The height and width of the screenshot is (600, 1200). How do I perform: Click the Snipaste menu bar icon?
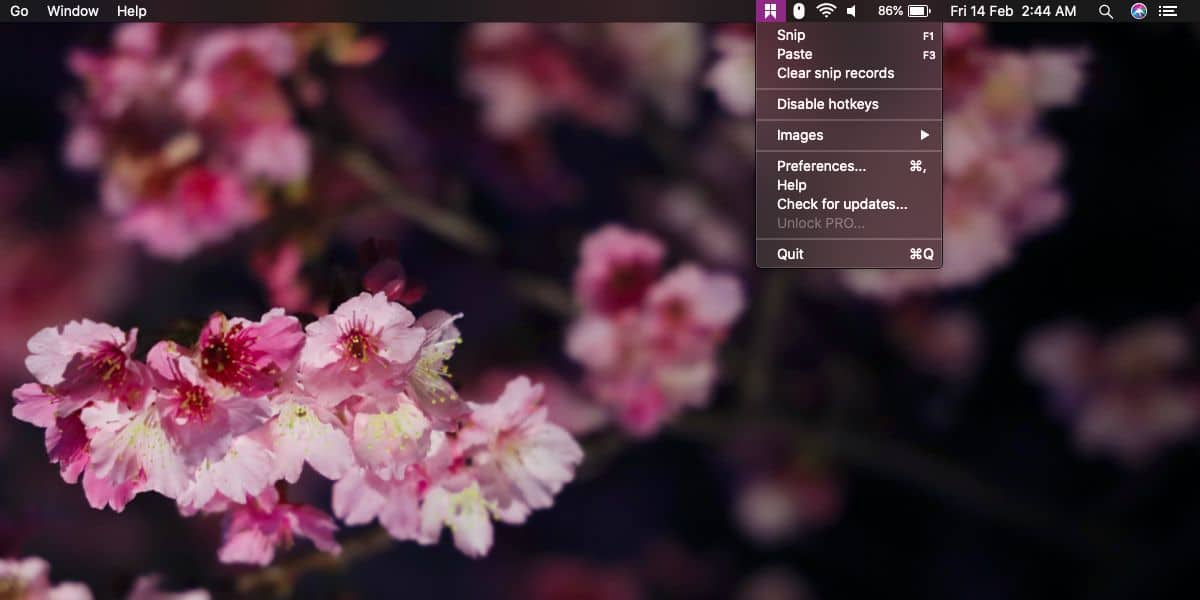click(770, 11)
